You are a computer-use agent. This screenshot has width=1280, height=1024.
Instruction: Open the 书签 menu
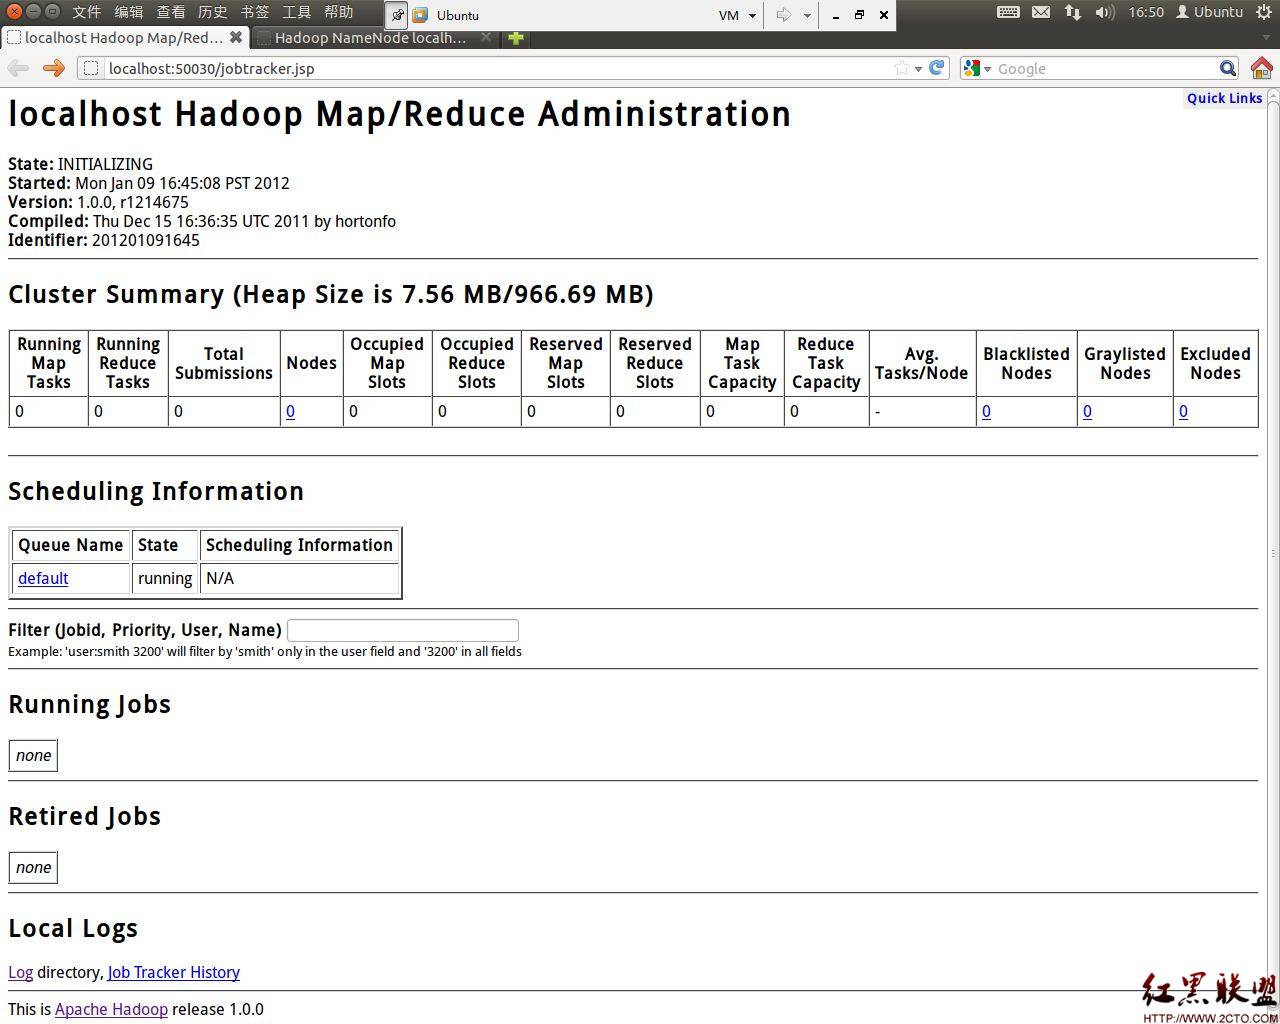coord(255,12)
